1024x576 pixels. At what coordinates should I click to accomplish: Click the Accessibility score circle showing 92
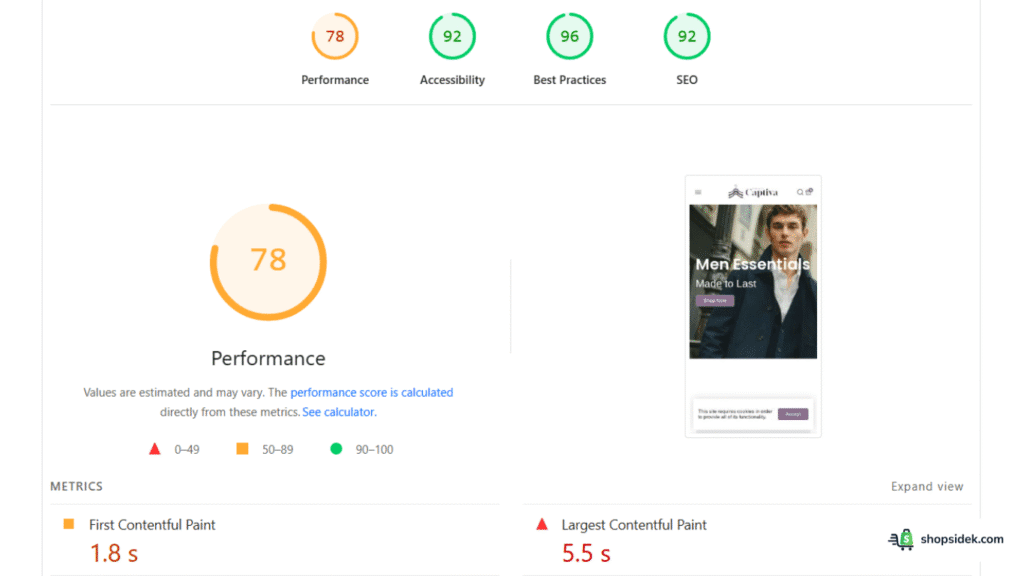tap(452, 36)
